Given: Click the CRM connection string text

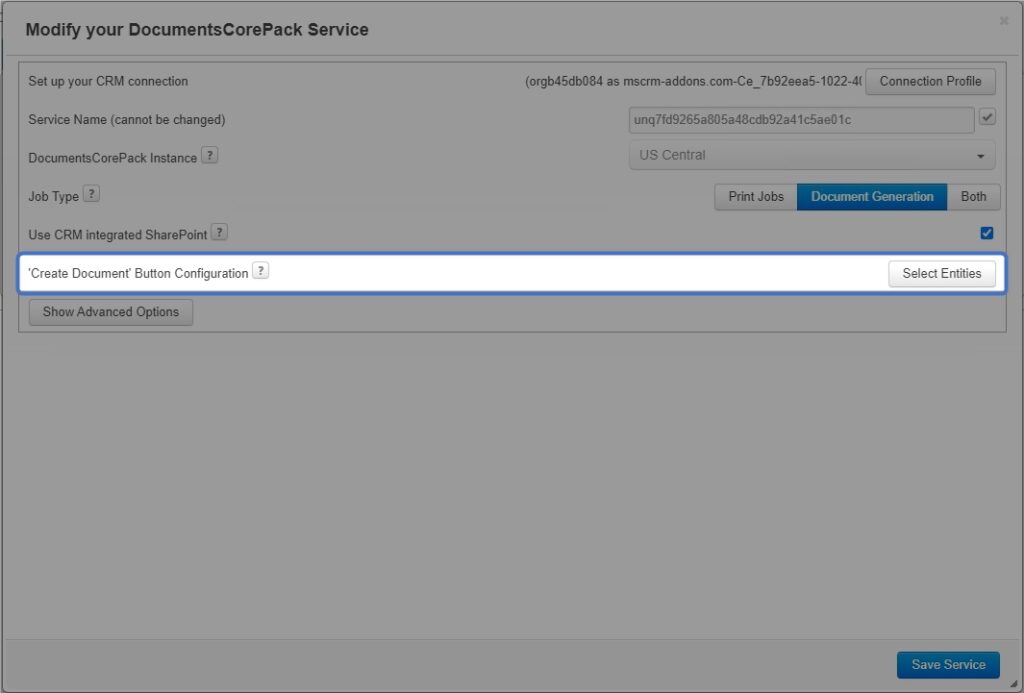Looking at the screenshot, I should [693, 82].
